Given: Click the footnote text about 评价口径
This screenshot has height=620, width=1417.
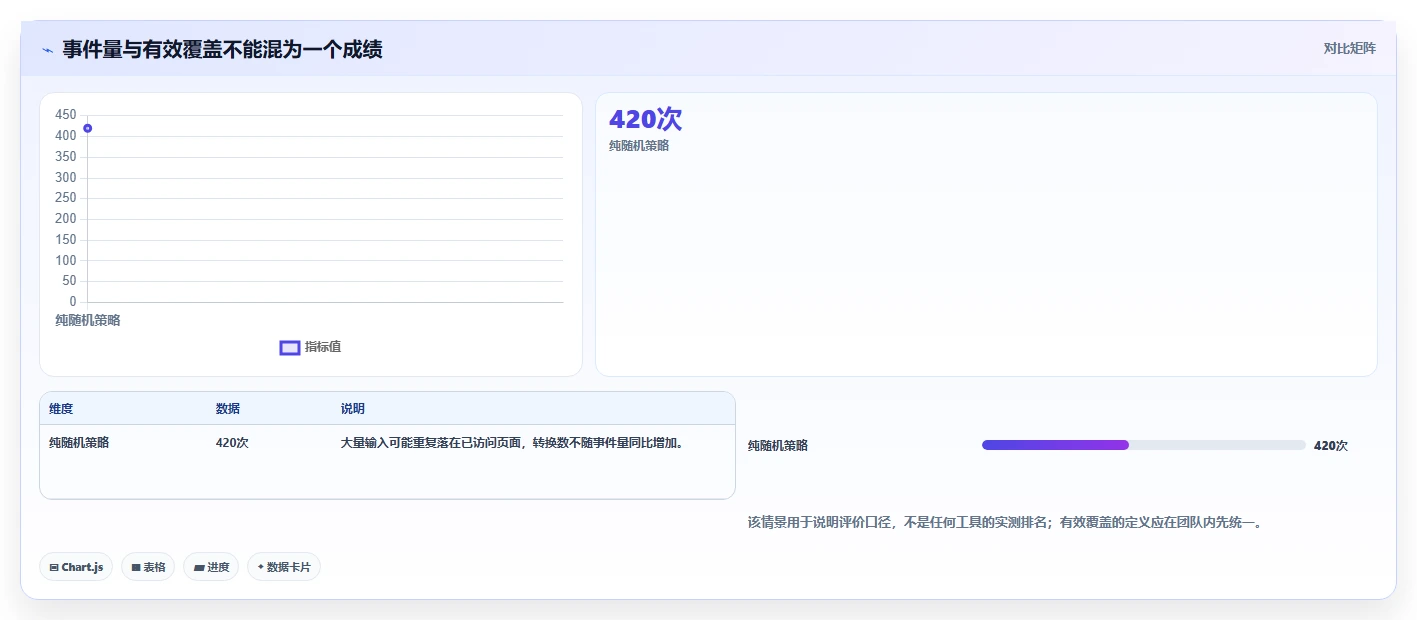Looking at the screenshot, I should pyautogui.click(x=1004, y=522).
